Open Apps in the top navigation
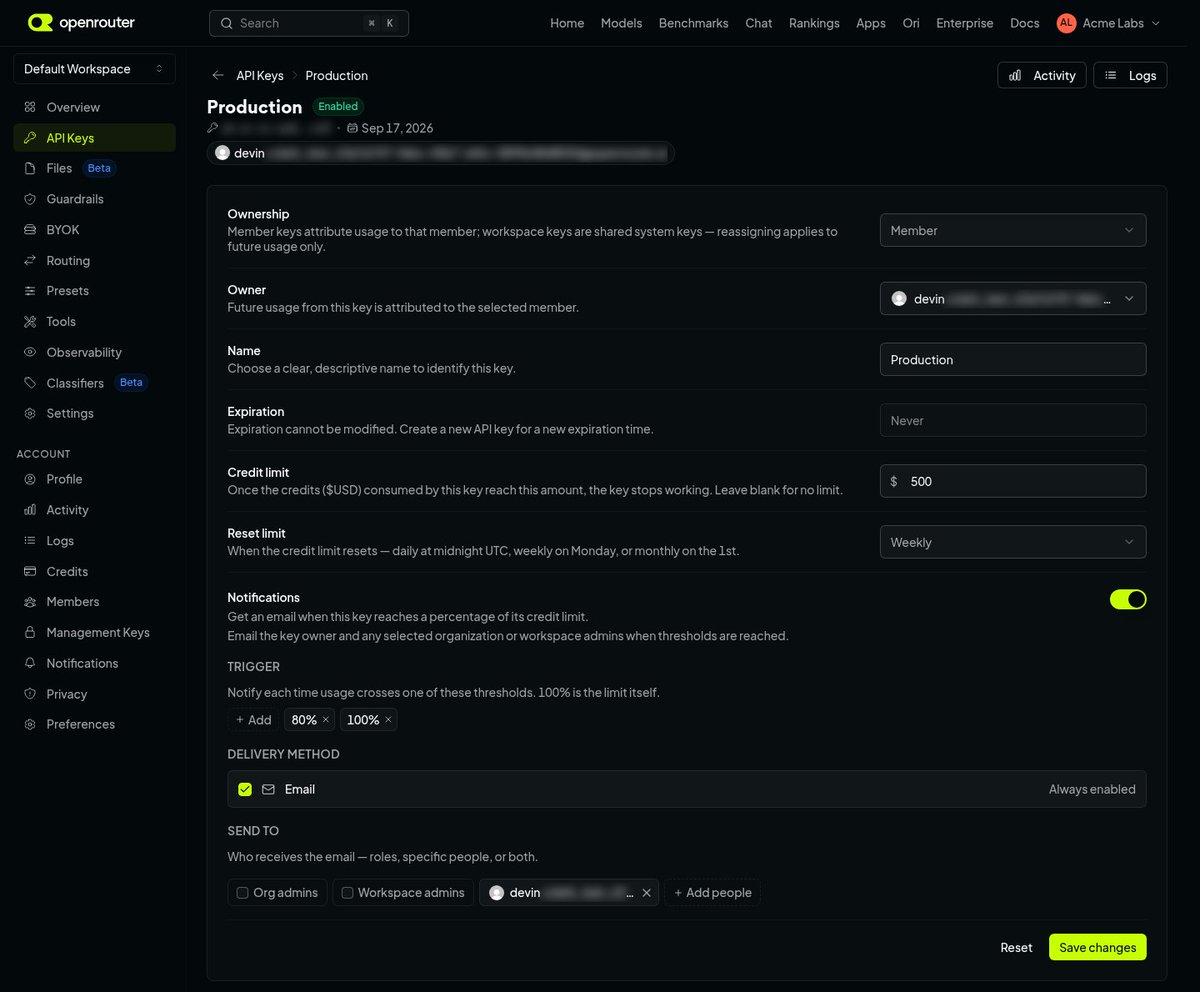Screen dimensions: 1200x992 [x=871, y=23]
